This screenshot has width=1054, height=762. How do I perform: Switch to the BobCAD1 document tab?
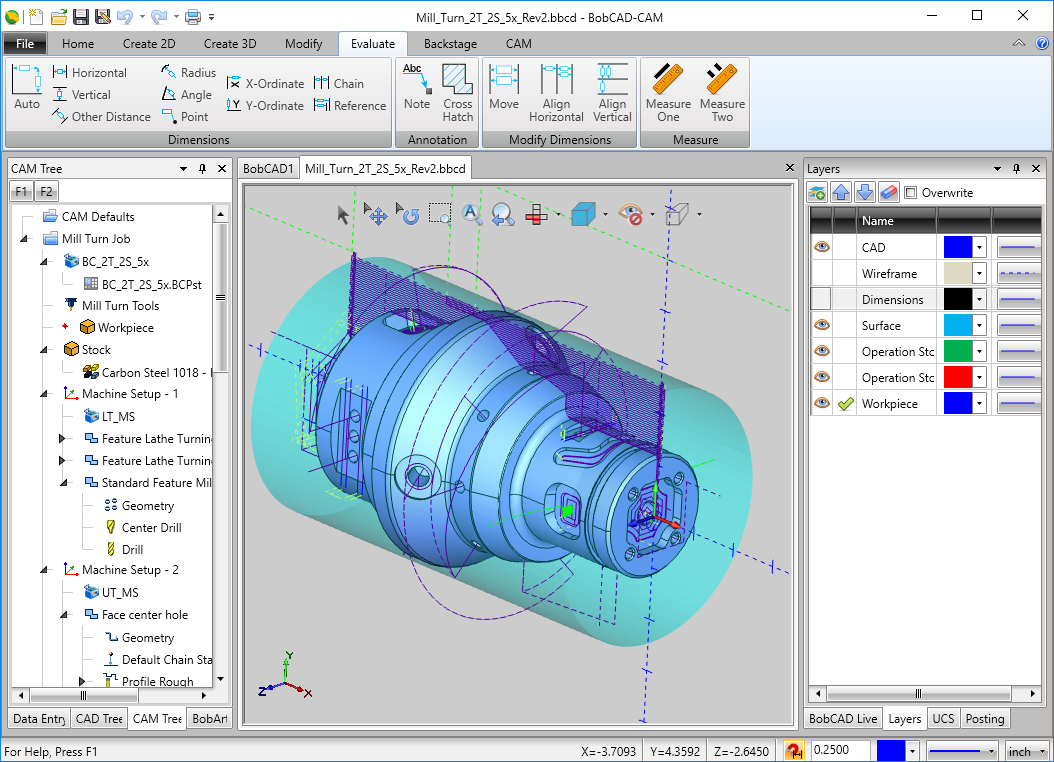[x=268, y=169]
